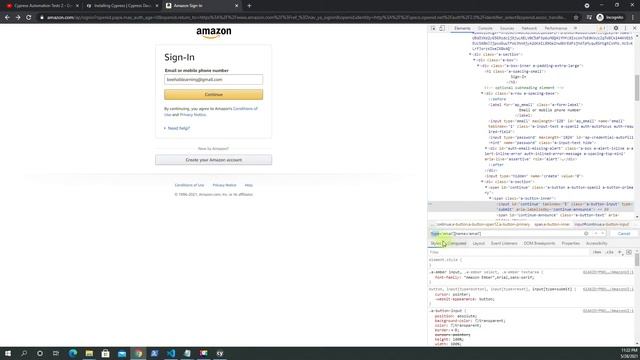This screenshot has width=640, height=360.
Task: Open the Event Listeners tab
Action: point(504,243)
